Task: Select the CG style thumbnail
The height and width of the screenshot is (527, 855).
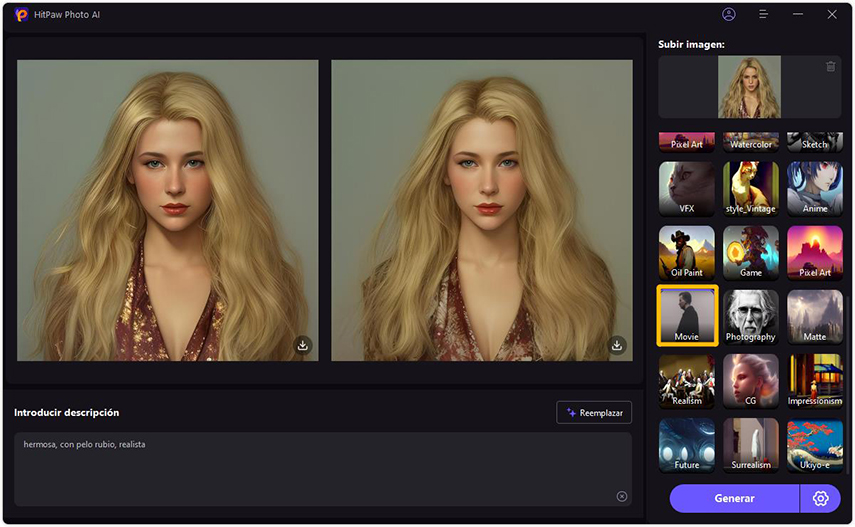Action: 750,380
